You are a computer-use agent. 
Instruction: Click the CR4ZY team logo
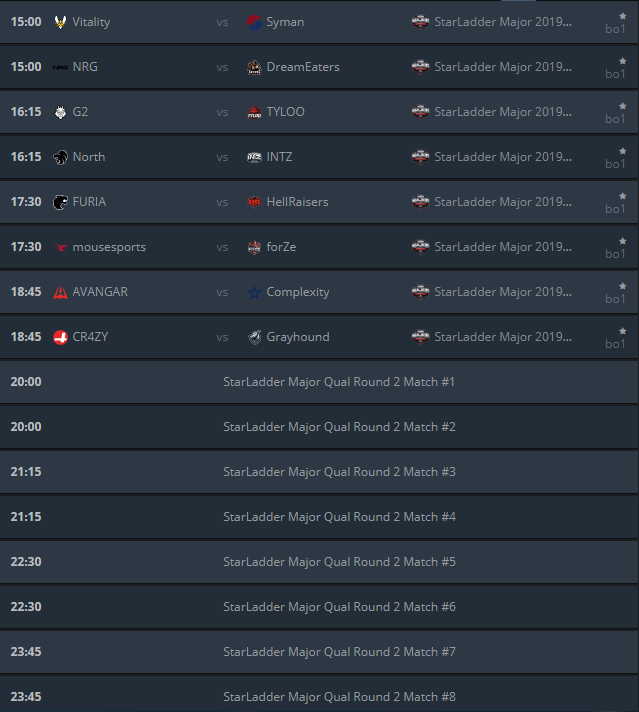[x=61, y=337]
